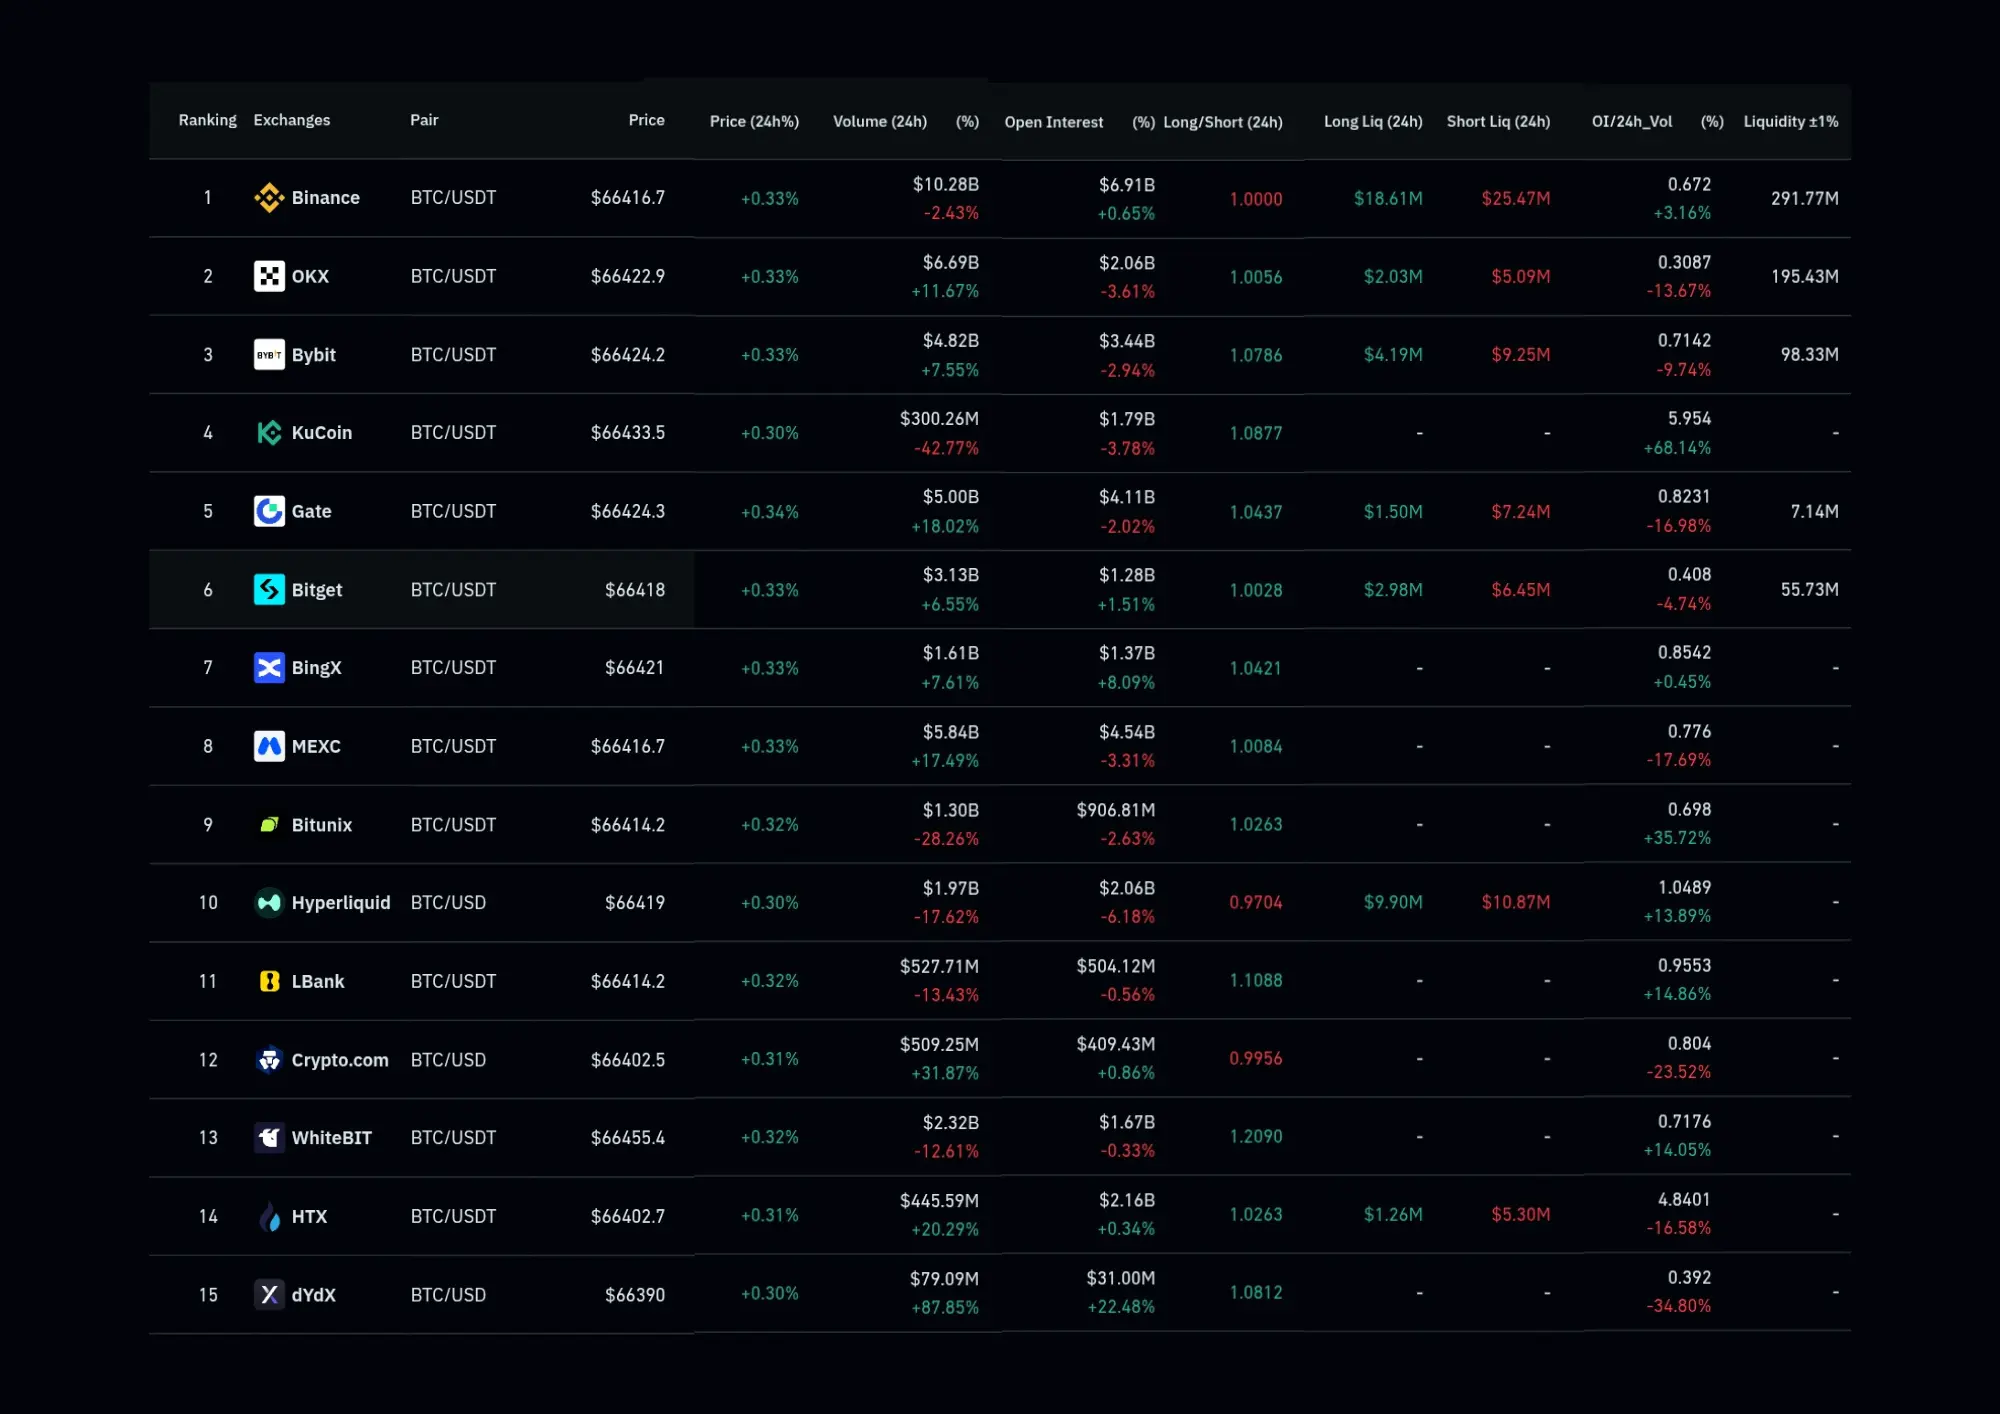This screenshot has height=1414, width=2000.
Task: Click the Gate exchange logo icon
Action: (269, 511)
